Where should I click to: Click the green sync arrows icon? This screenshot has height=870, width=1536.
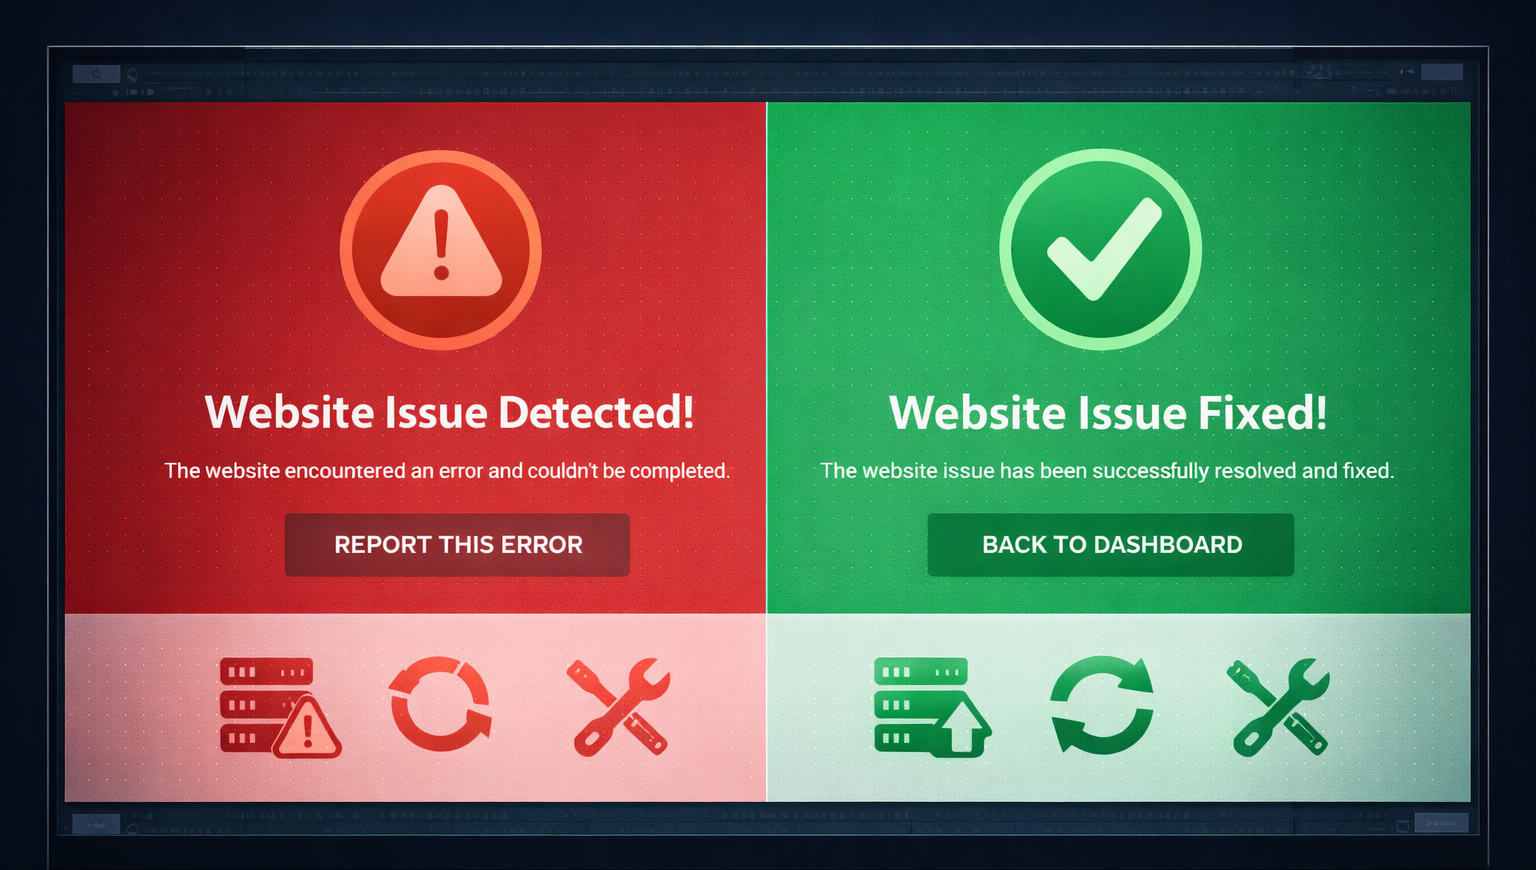[1101, 705]
